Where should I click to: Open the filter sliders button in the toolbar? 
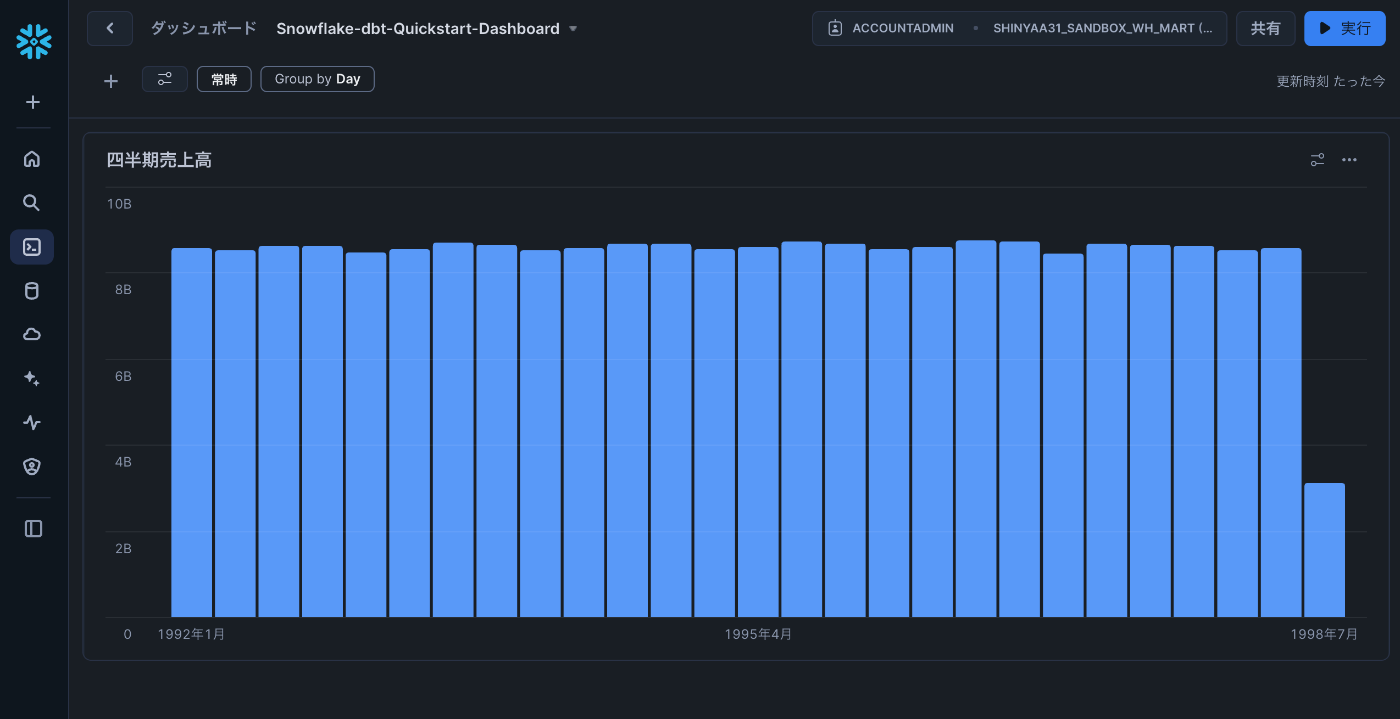tap(165, 79)
